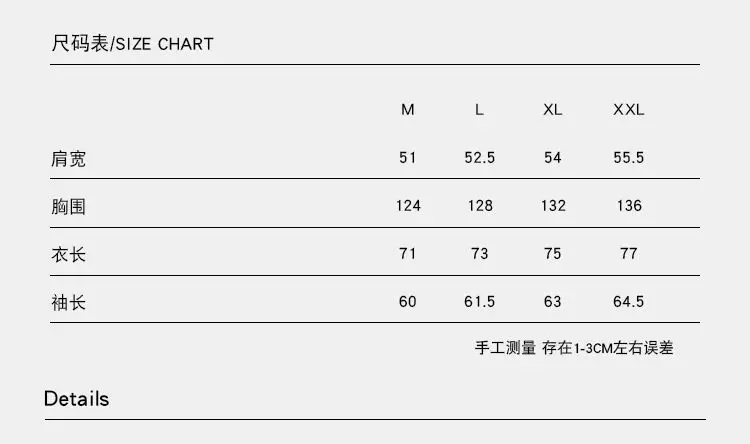Click the Details section heading
This screenshot has height=444, width=750.
(77, 399)
